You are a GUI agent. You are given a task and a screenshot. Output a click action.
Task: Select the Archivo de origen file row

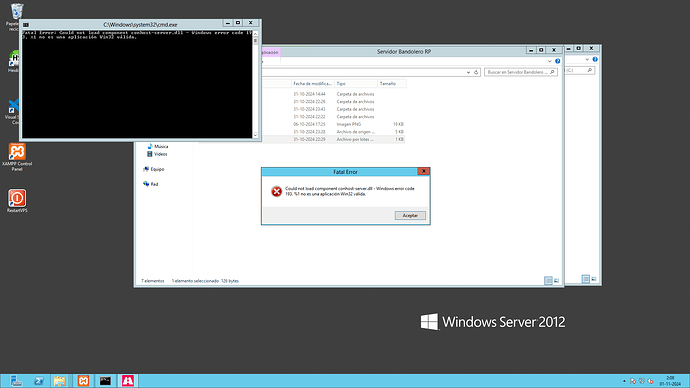pyautogui.click(x=334, y=132)
